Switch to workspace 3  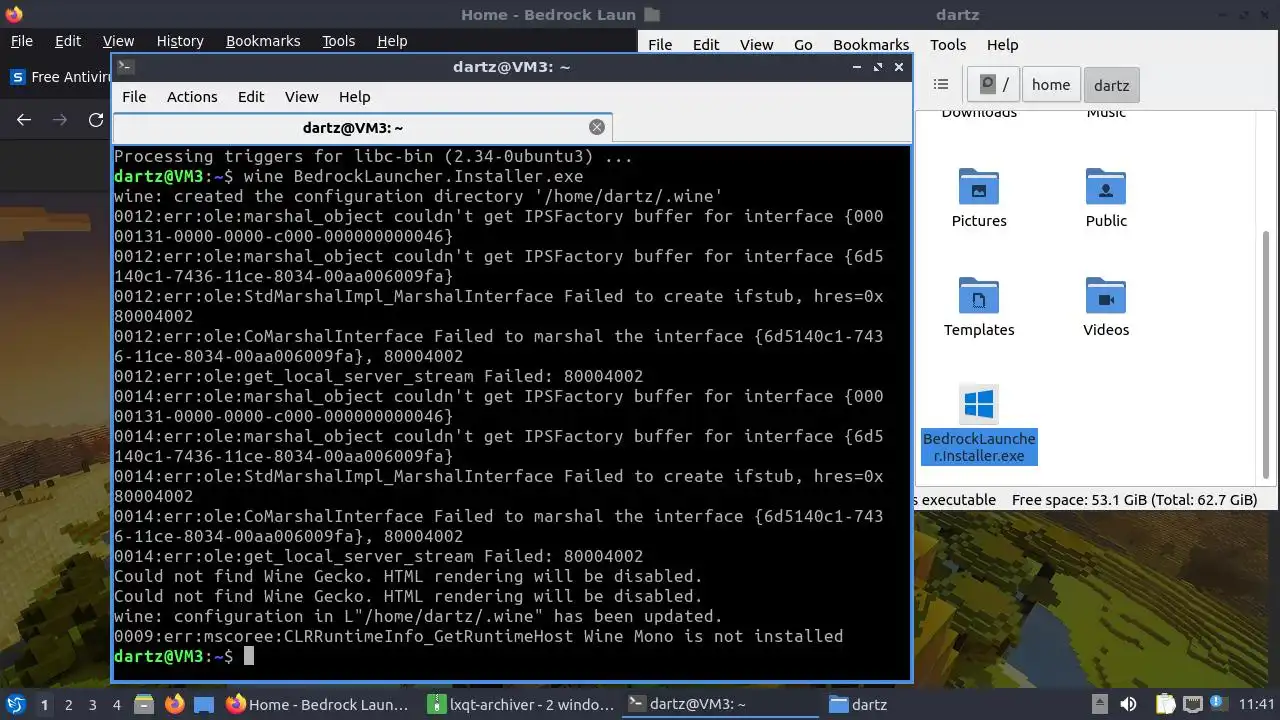(92, 704)
